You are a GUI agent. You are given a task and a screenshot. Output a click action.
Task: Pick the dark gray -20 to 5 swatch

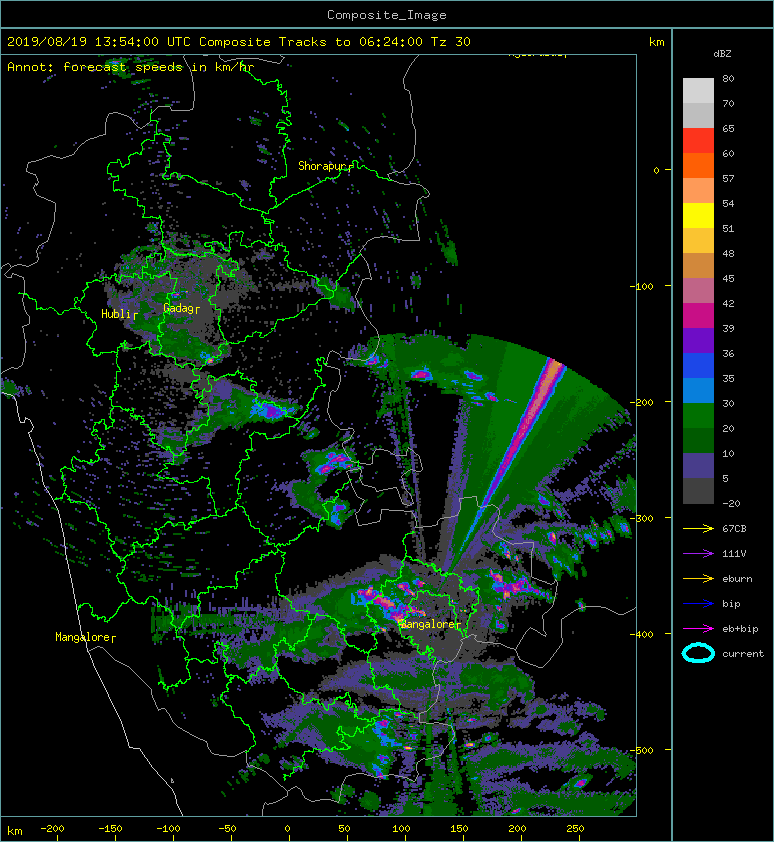pyautogui.click(x=698, y=490)
